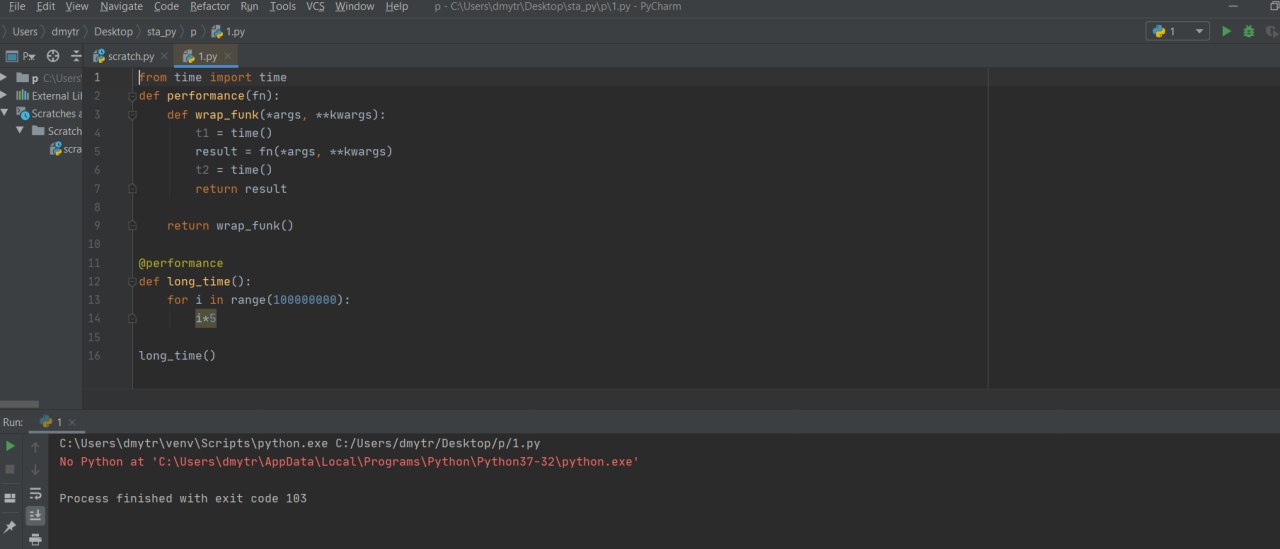The height and width of the screenshot is (549, 1280).
Task: Open the File menu
Action: pos(17,6)
